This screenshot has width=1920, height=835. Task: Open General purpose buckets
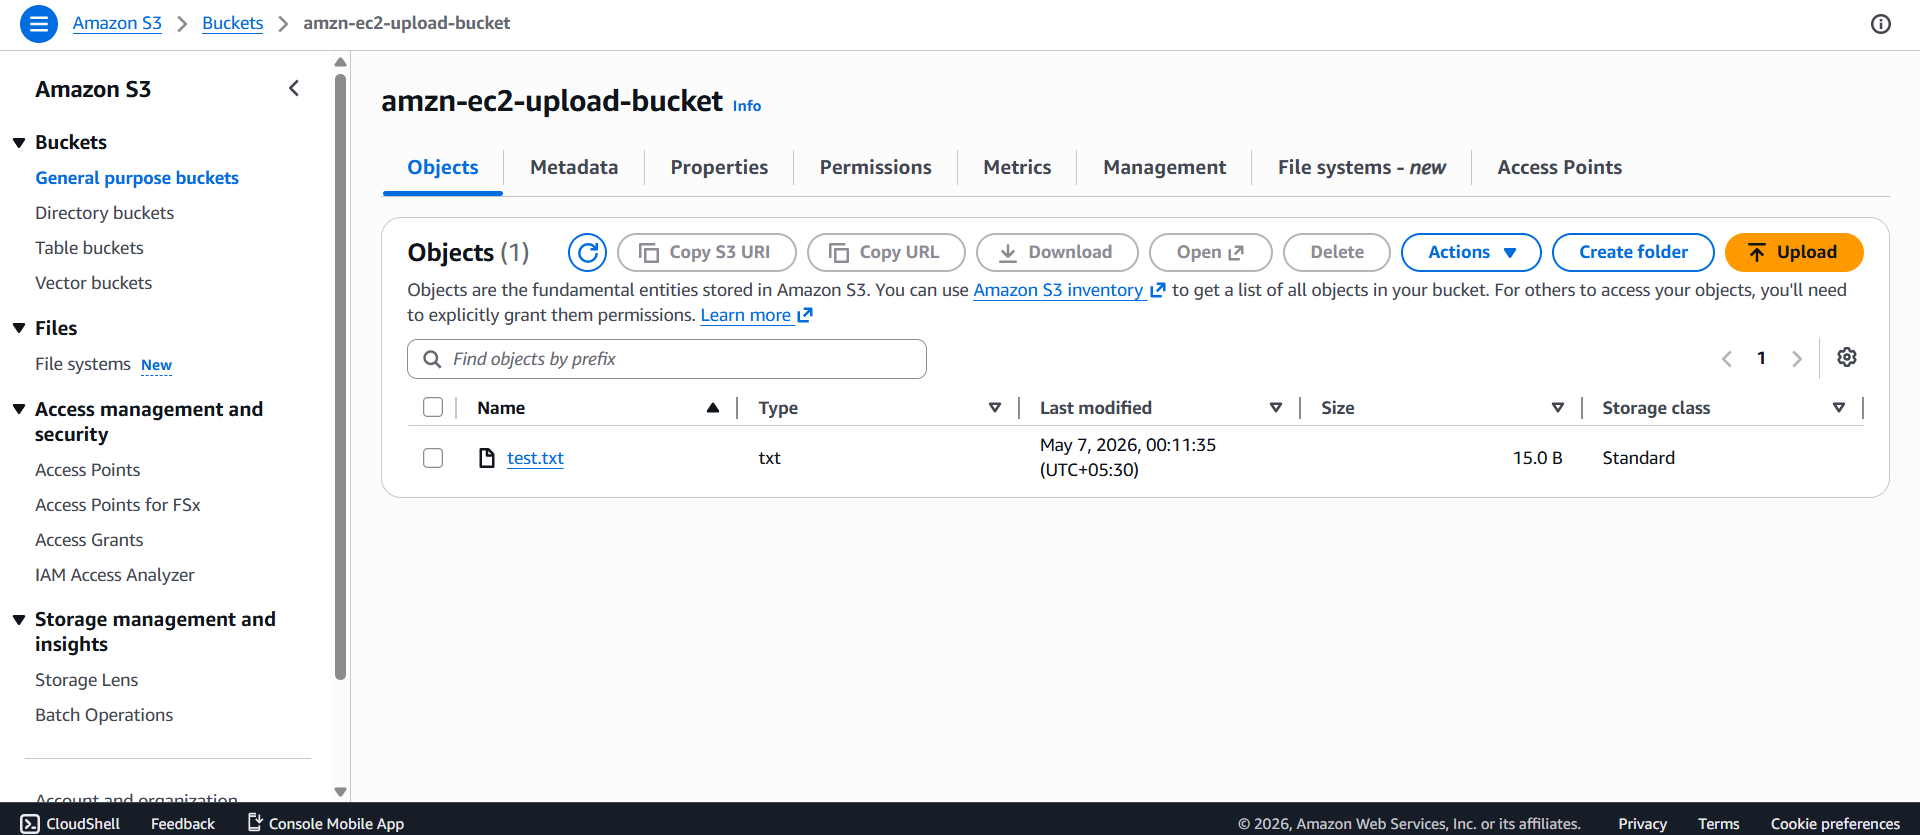tap(137, 178)
